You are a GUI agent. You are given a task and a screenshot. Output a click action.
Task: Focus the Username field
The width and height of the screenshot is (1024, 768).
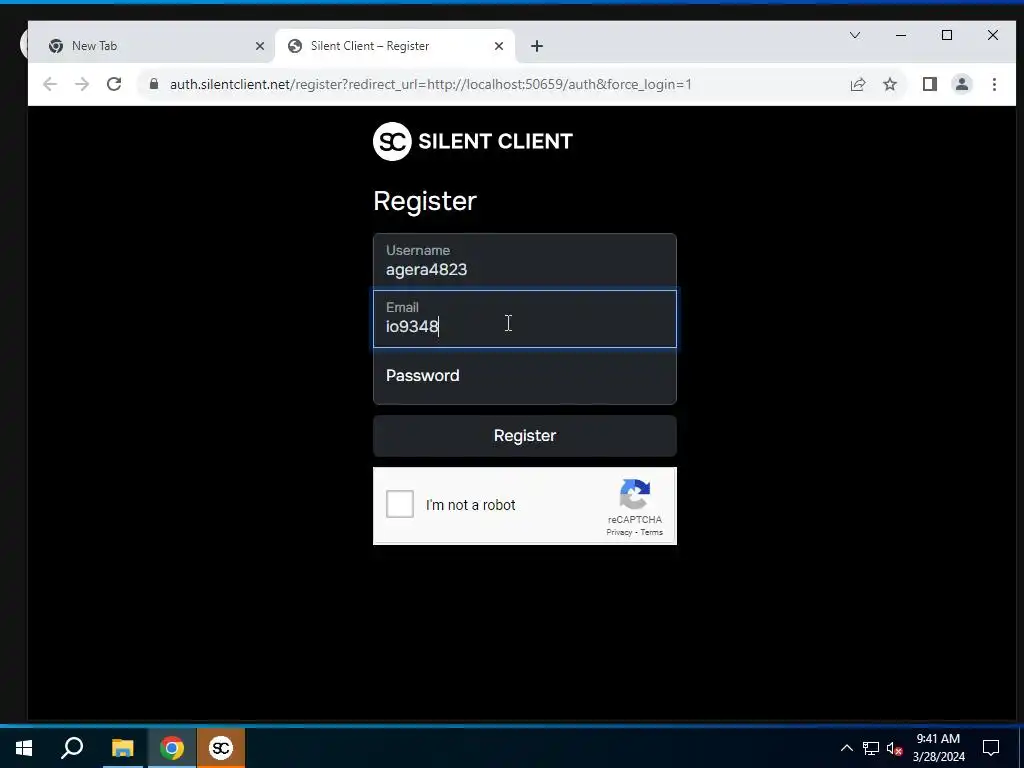[524, 261]
